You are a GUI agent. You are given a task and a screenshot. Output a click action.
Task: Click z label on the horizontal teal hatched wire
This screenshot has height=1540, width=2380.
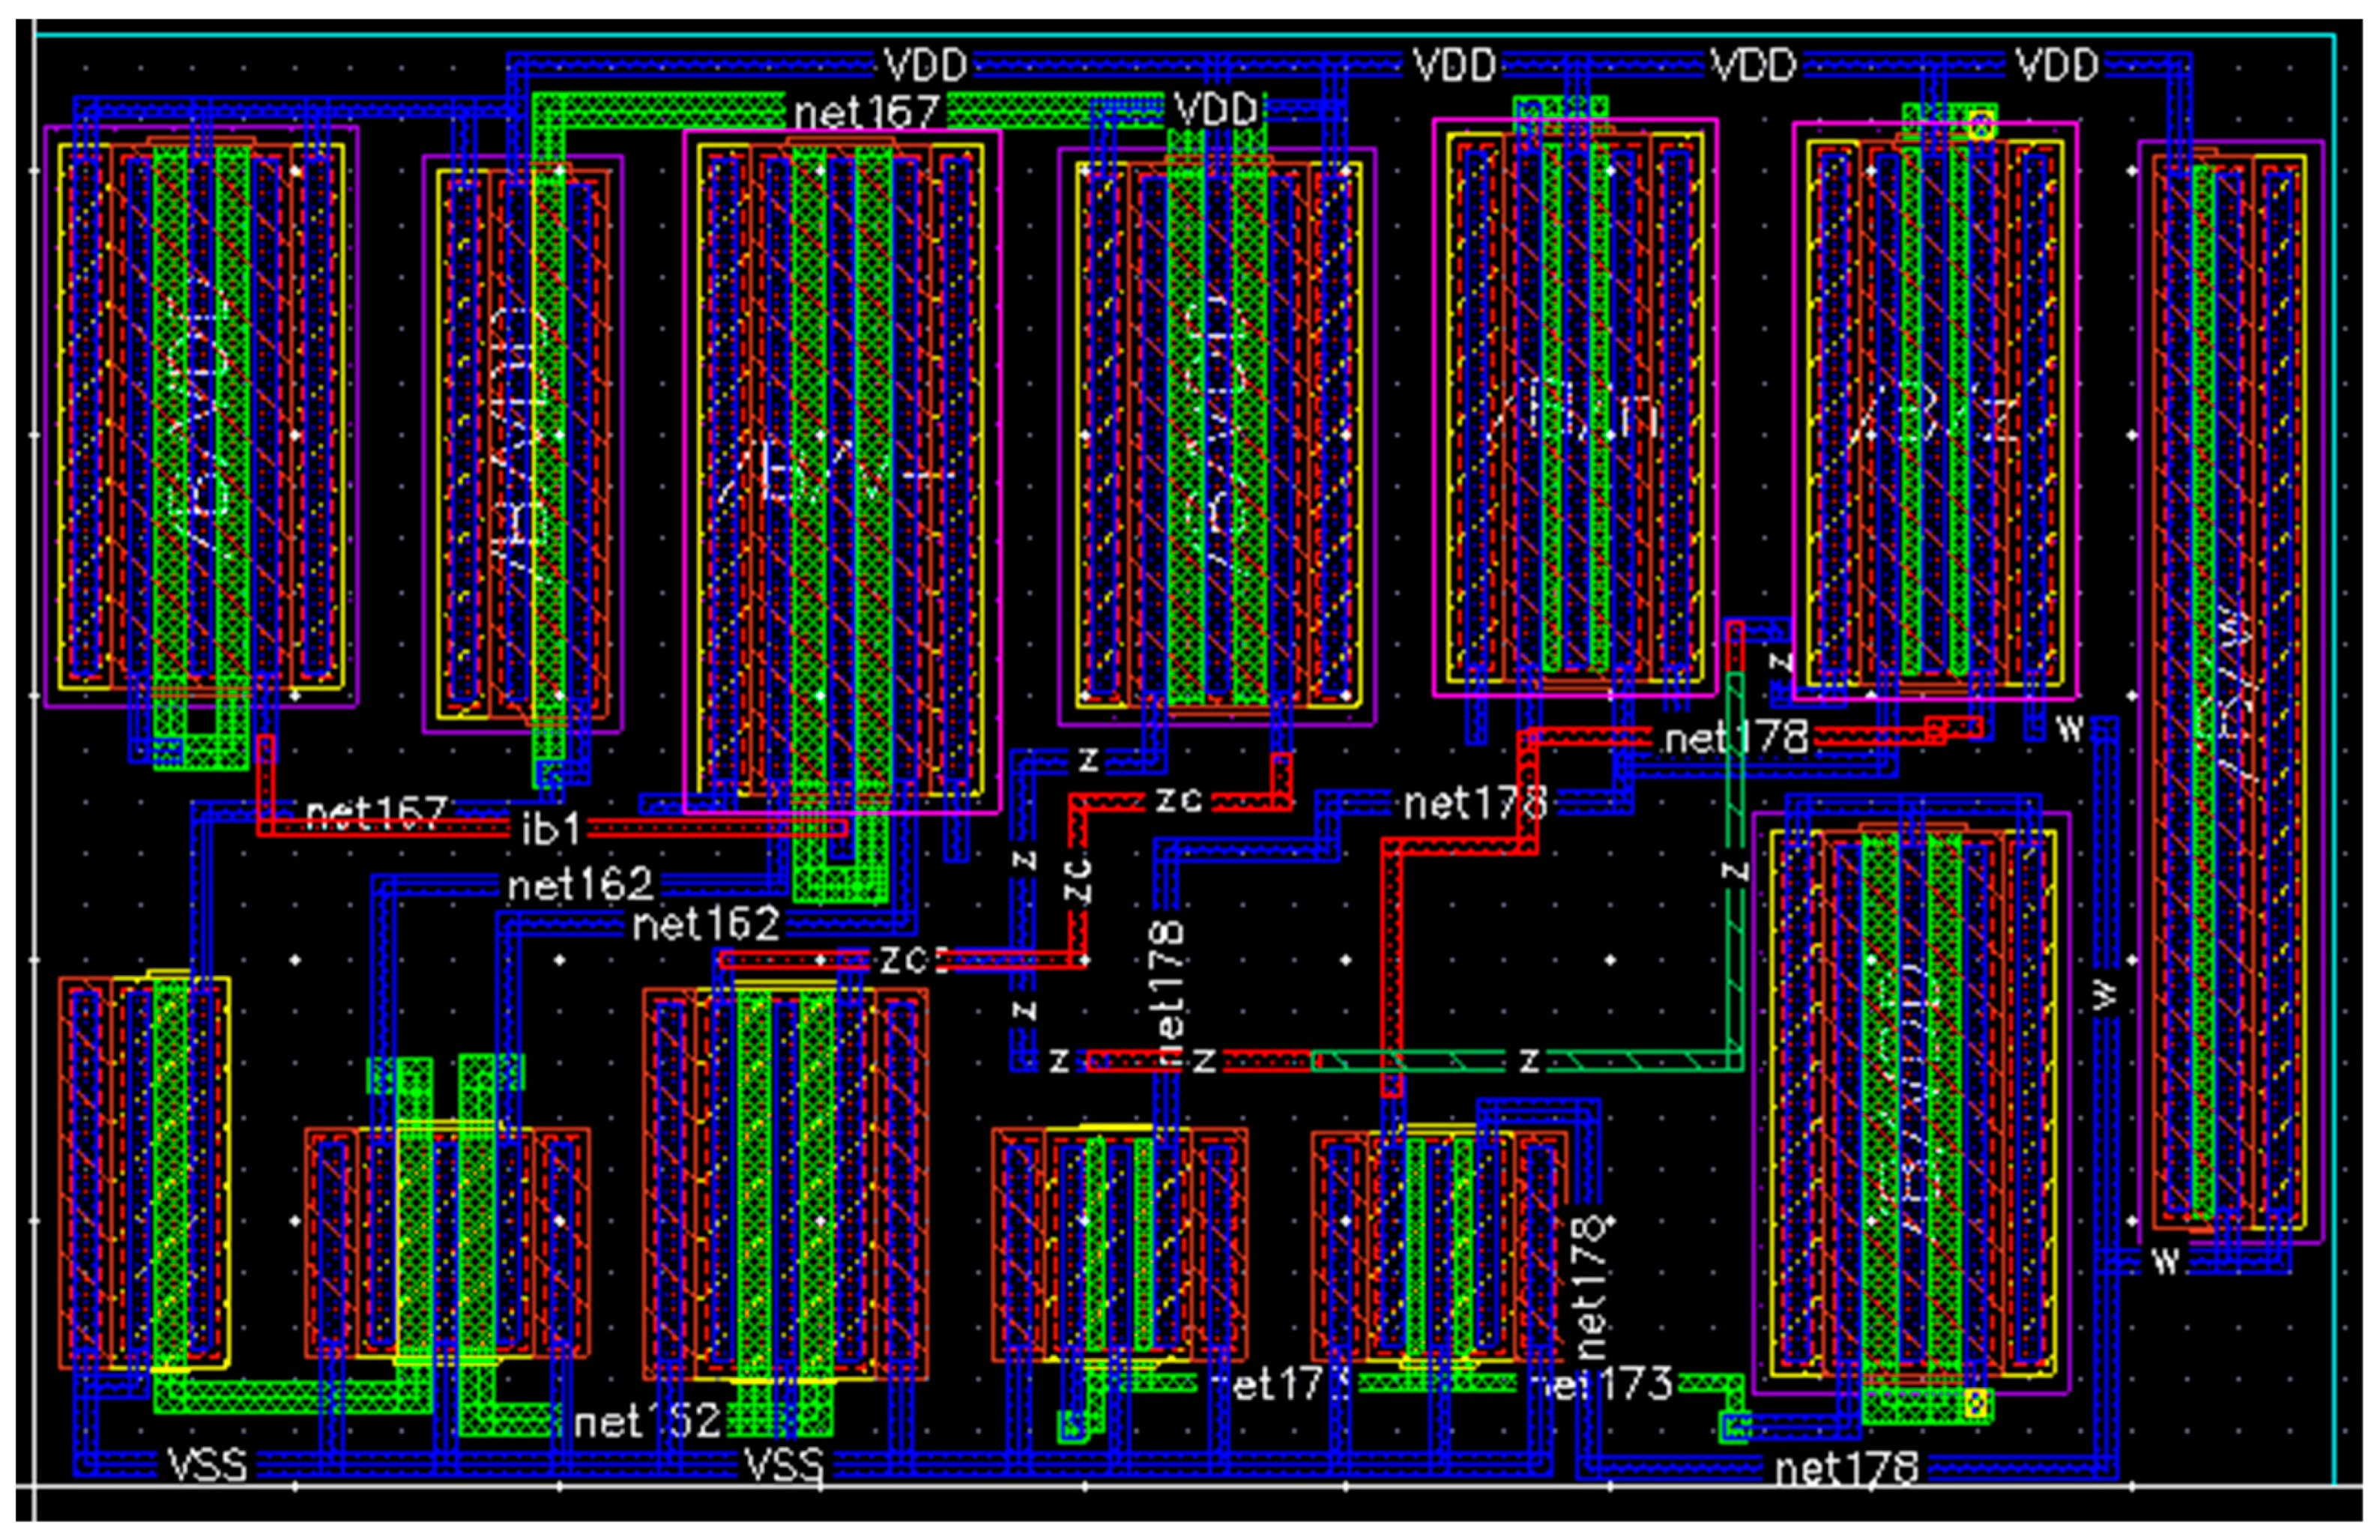[x=1529, y=1060]
